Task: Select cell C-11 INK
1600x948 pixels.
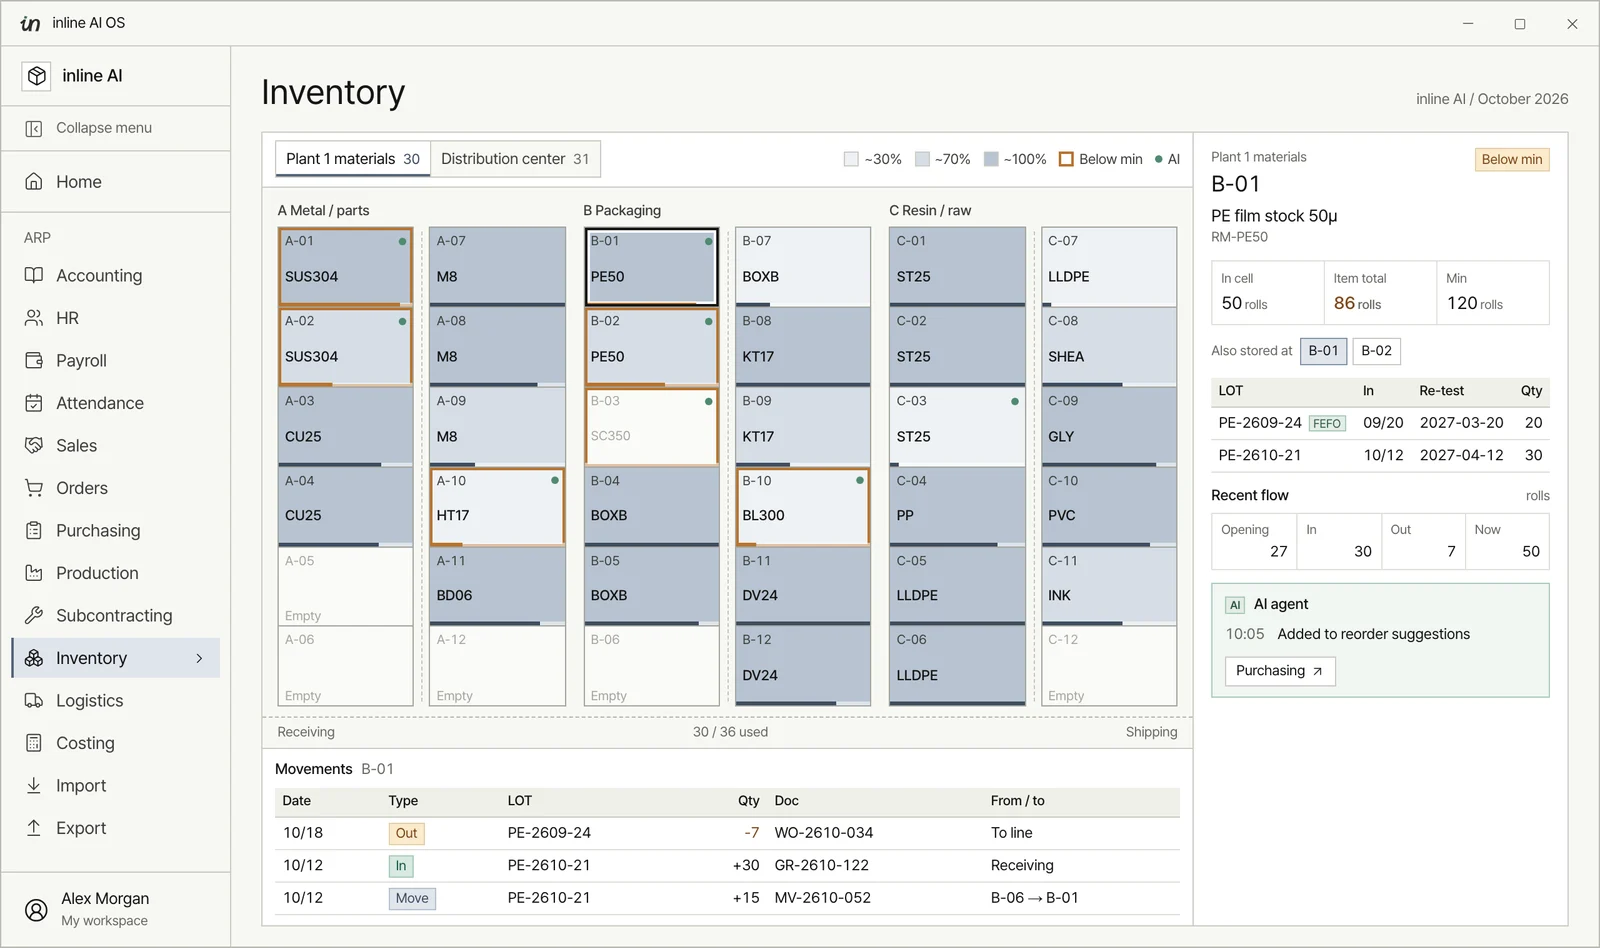Action: tap(1109, 586)
